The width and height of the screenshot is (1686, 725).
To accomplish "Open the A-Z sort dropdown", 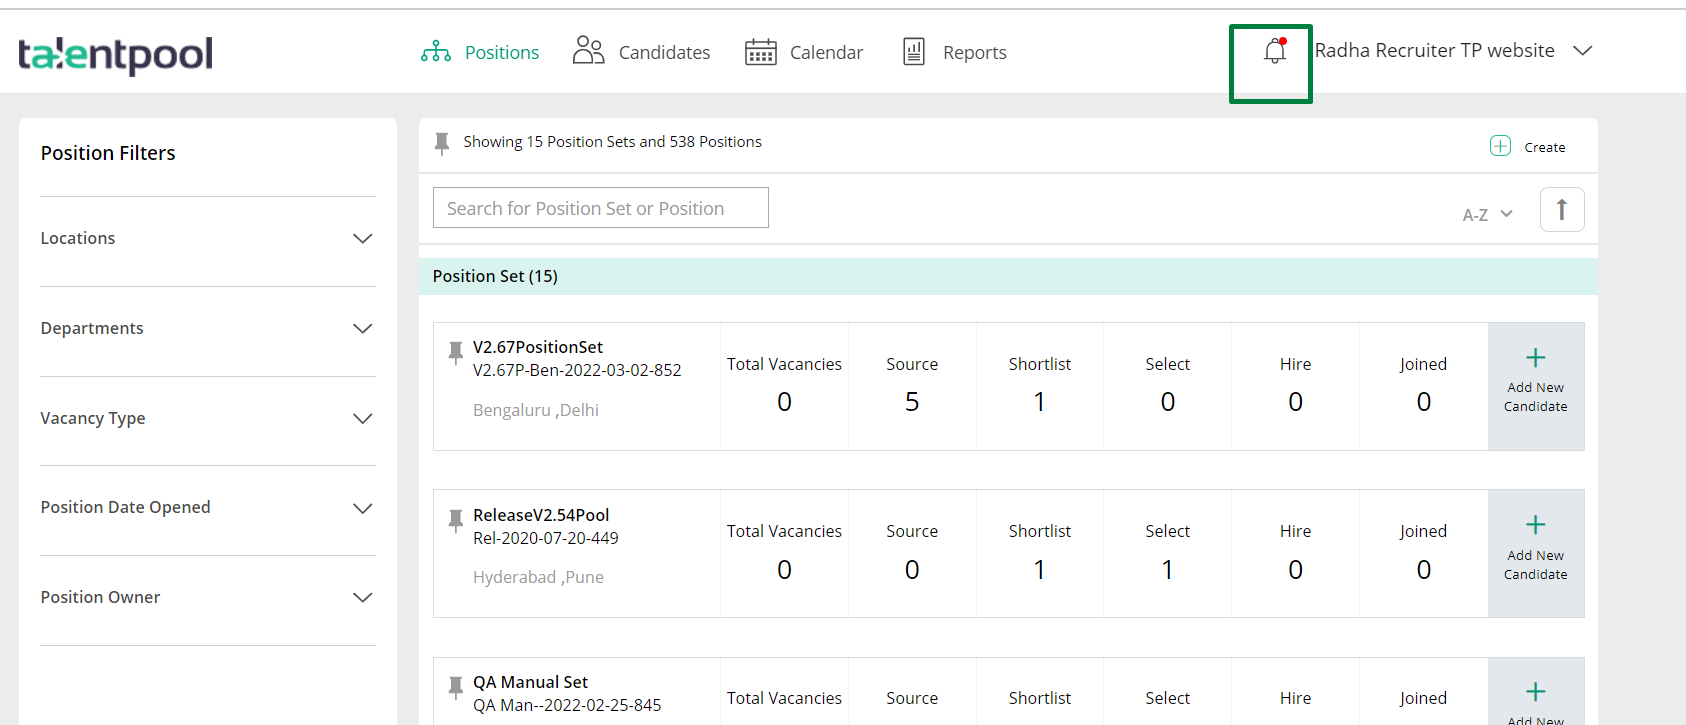I will 1488,214.
